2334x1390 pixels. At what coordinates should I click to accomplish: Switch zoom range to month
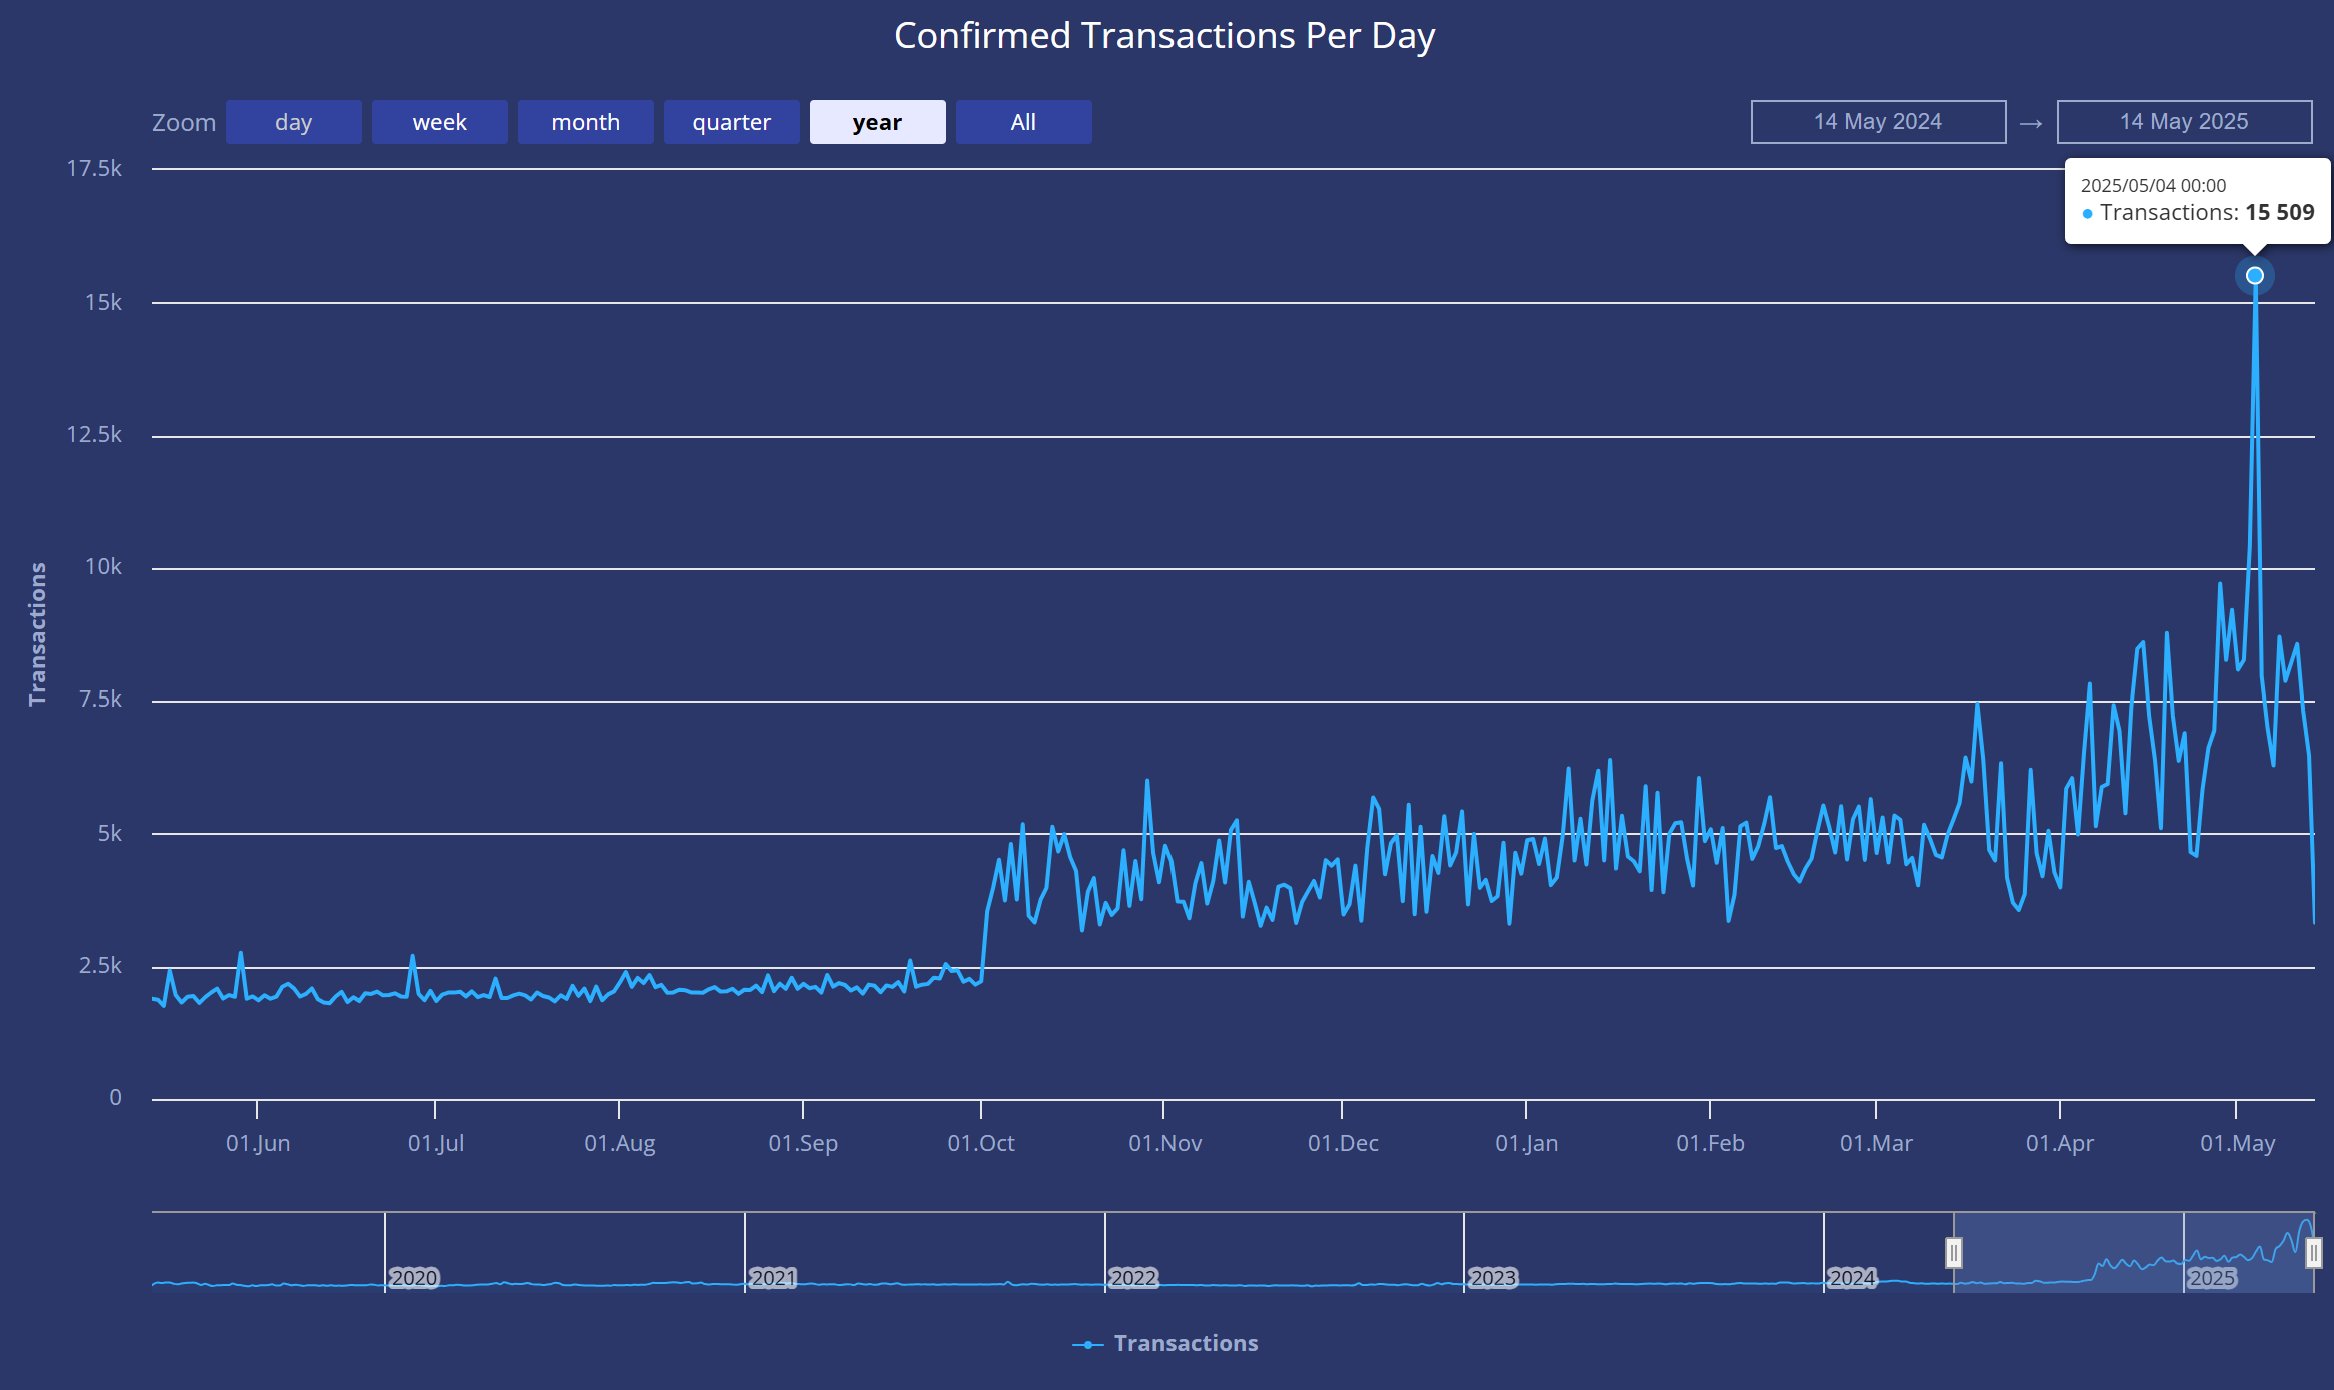[585, 122]
